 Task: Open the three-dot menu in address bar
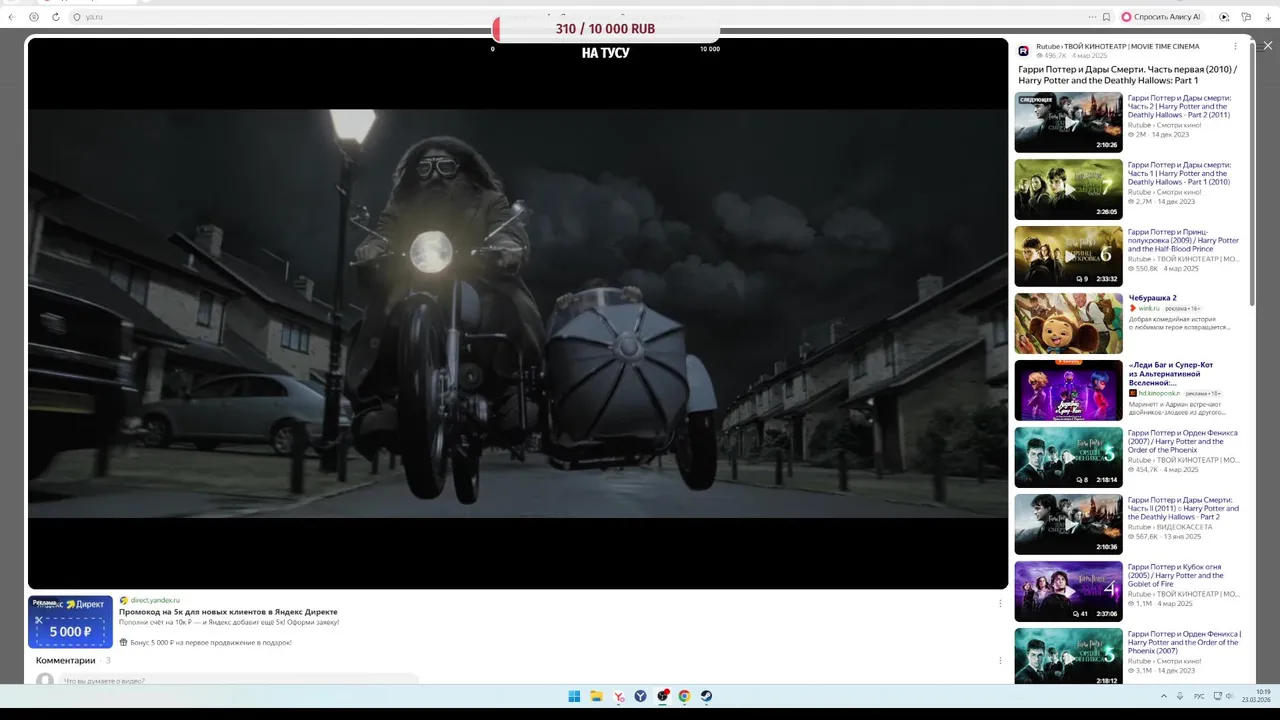coord(1092,17)
